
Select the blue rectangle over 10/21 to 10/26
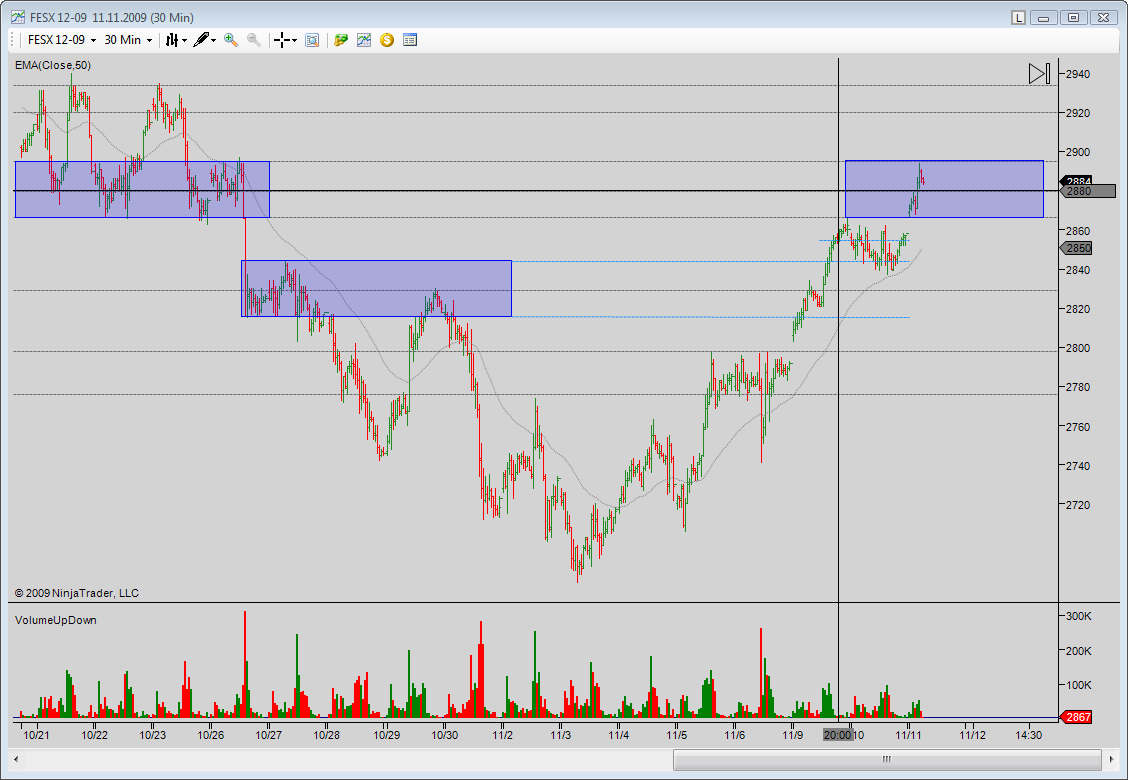click(x=142, y=189)
